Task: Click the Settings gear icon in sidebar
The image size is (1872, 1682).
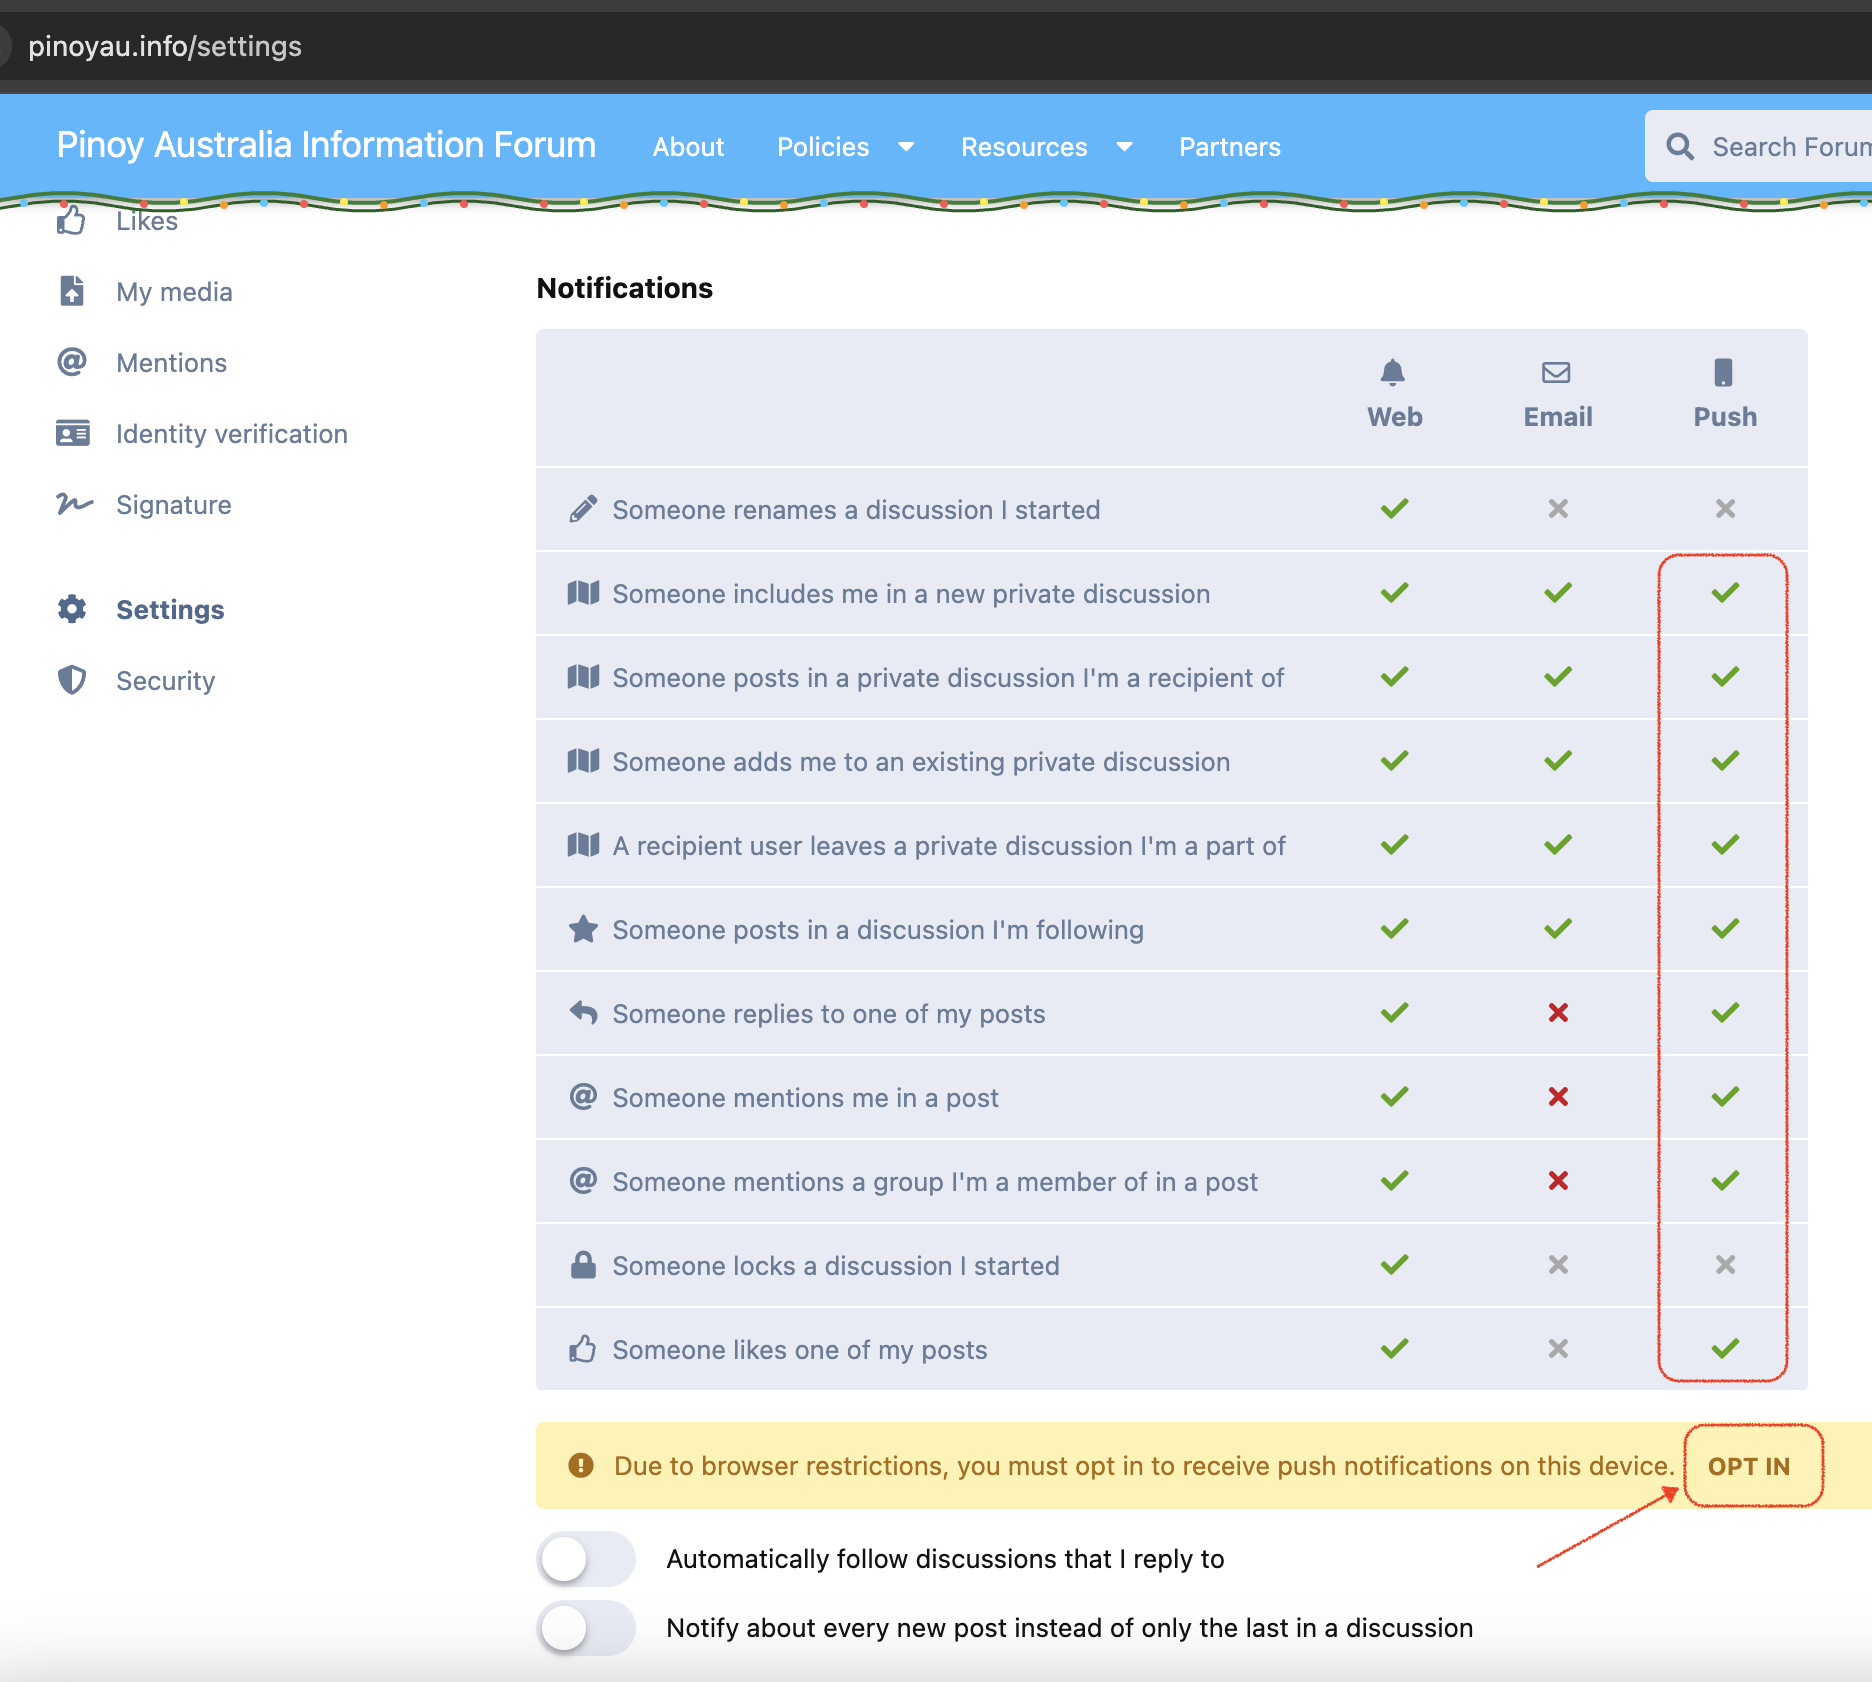Action: coord(72,609)
